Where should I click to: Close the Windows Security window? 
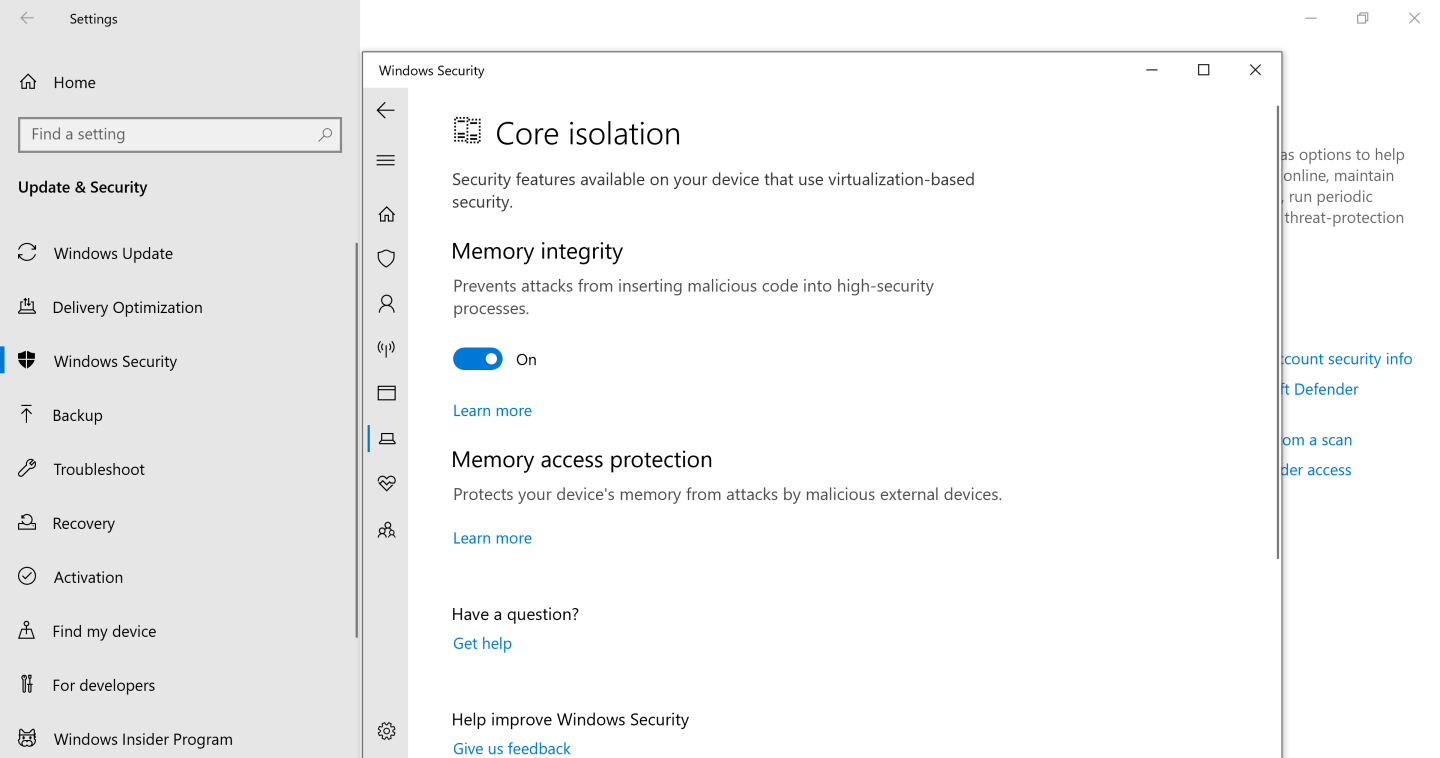click(1255, 70)
